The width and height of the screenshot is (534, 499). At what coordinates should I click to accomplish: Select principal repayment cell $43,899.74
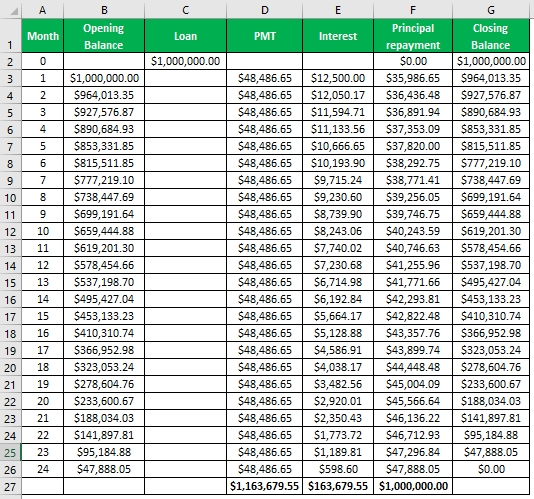click(x=413, y=350)
